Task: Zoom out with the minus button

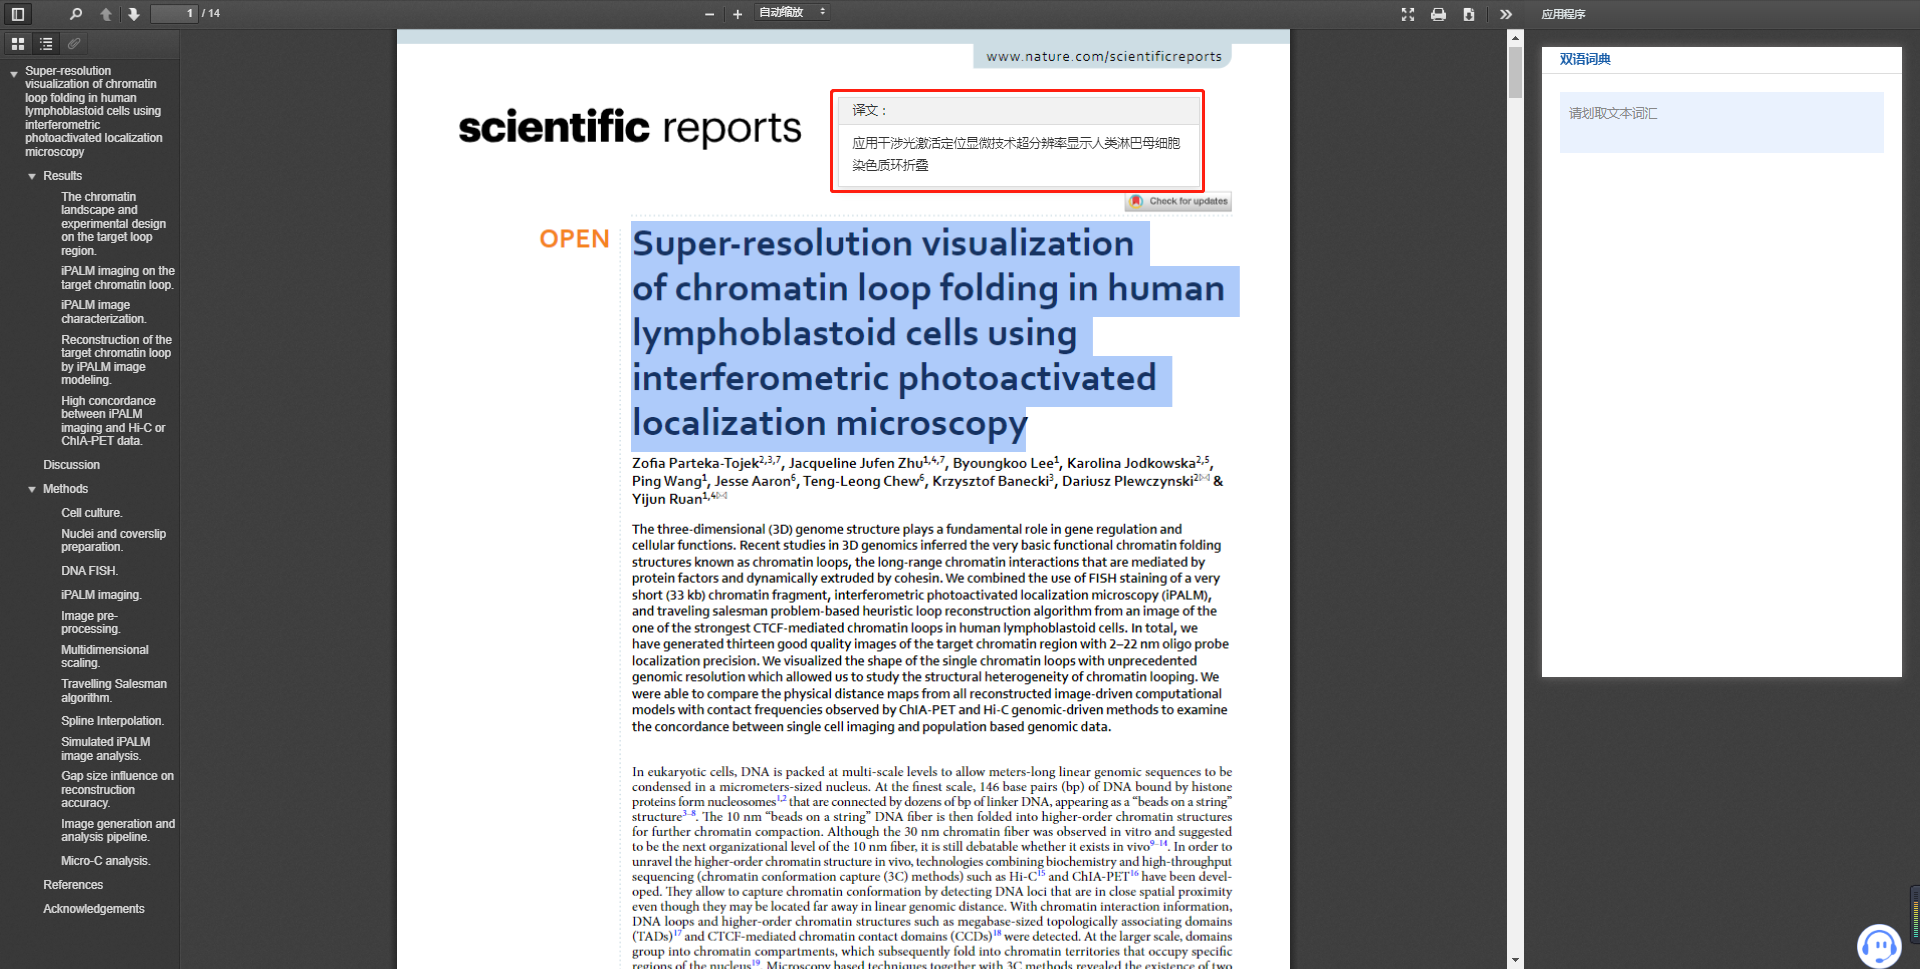Action: (709, 14)
